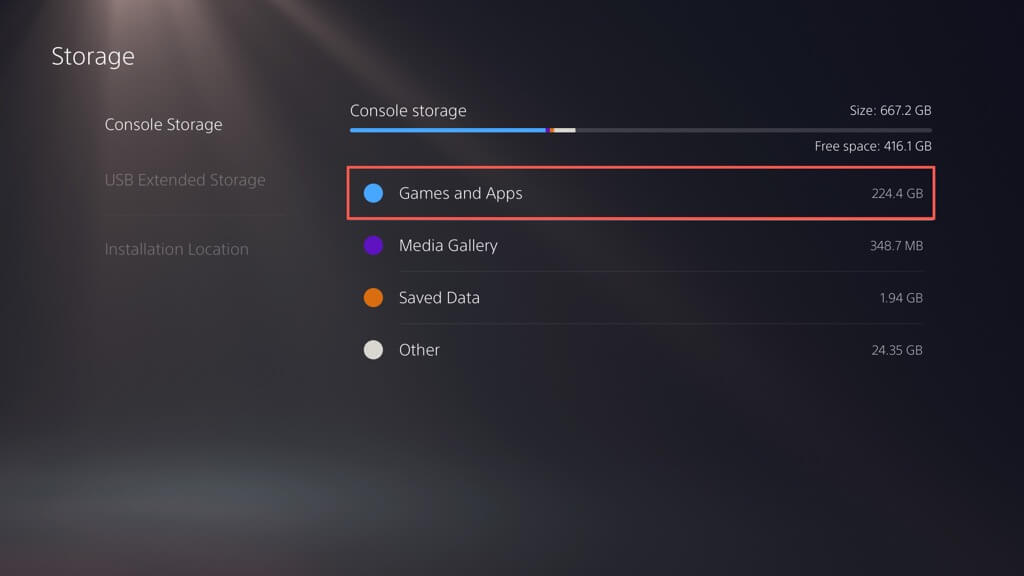Viewport: 1024px width, 576px height.
Task: Click the 1.94 GB size value
Action: [900, 297]
